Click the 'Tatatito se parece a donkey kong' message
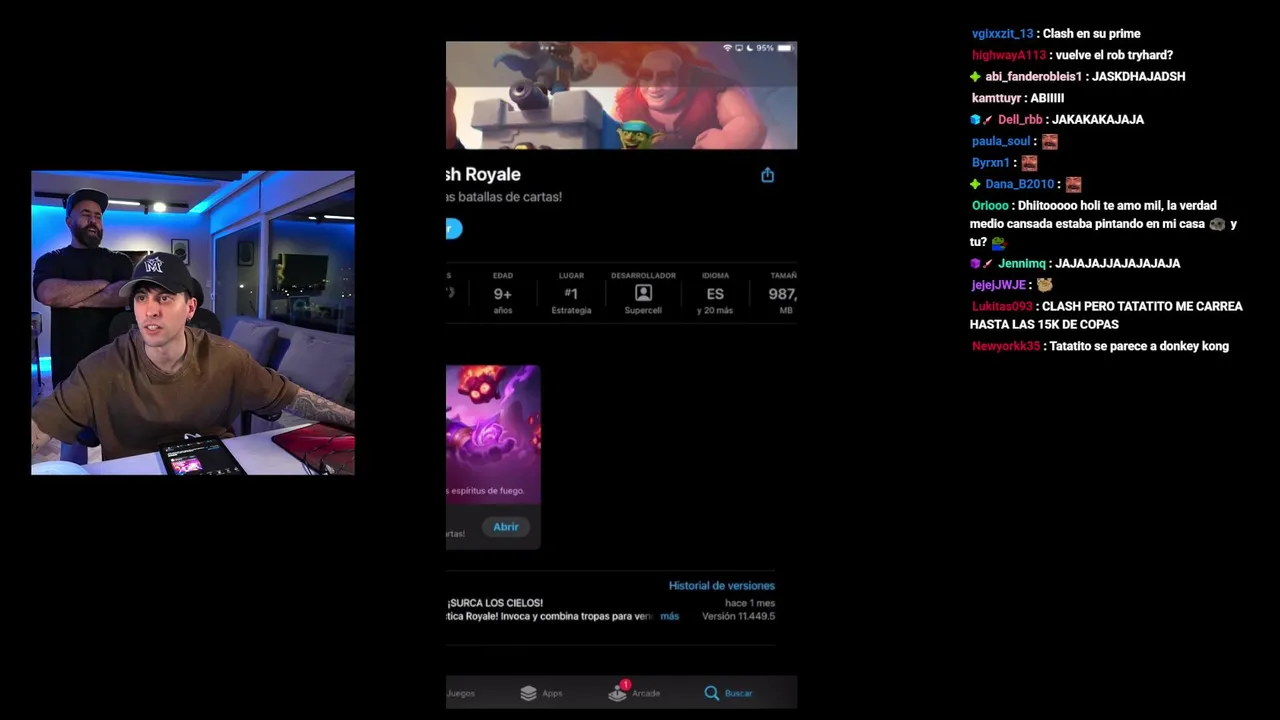Image resolution: width=1280 pixels, height=720 pixels. click(1139, 346)
